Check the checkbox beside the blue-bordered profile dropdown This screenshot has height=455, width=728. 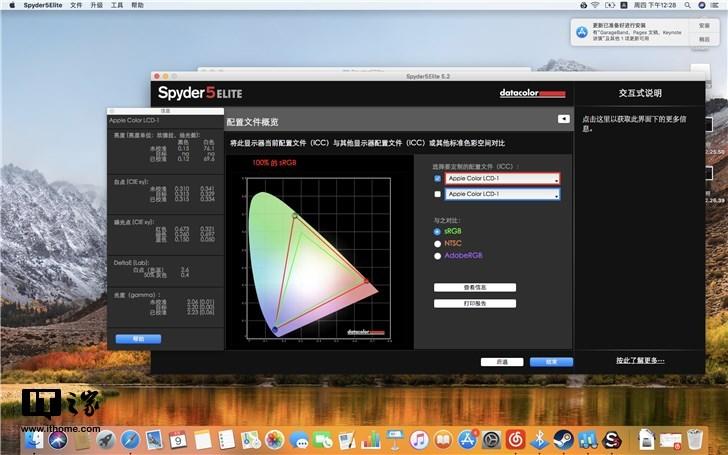[437, 194]
